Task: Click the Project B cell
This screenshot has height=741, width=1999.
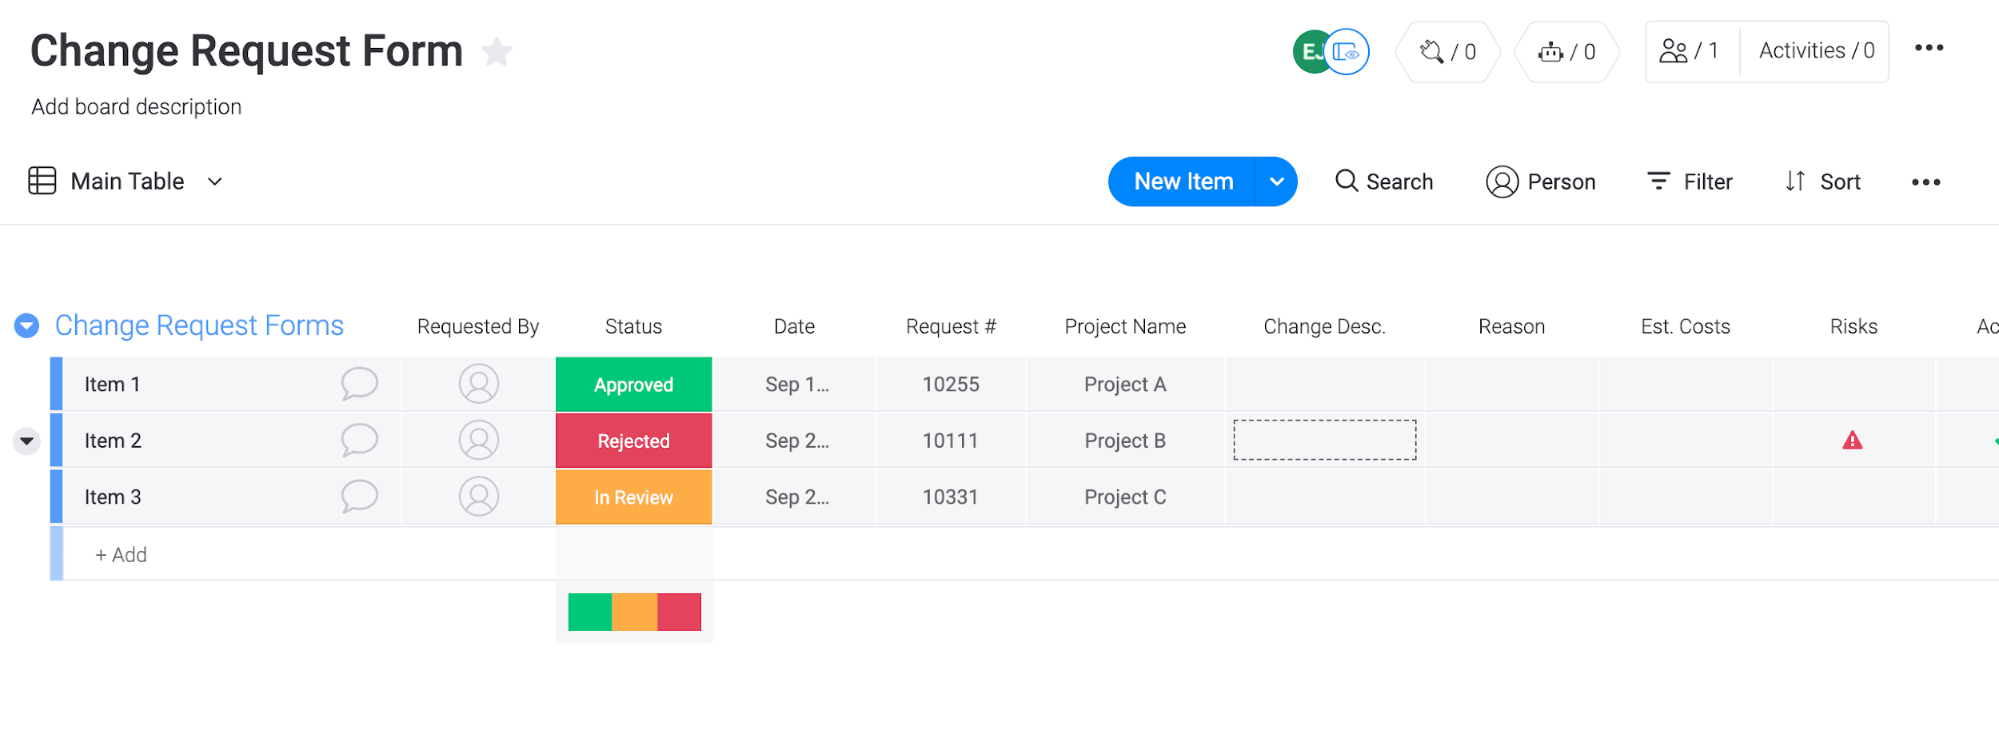Action: [x=1125, y=441]
